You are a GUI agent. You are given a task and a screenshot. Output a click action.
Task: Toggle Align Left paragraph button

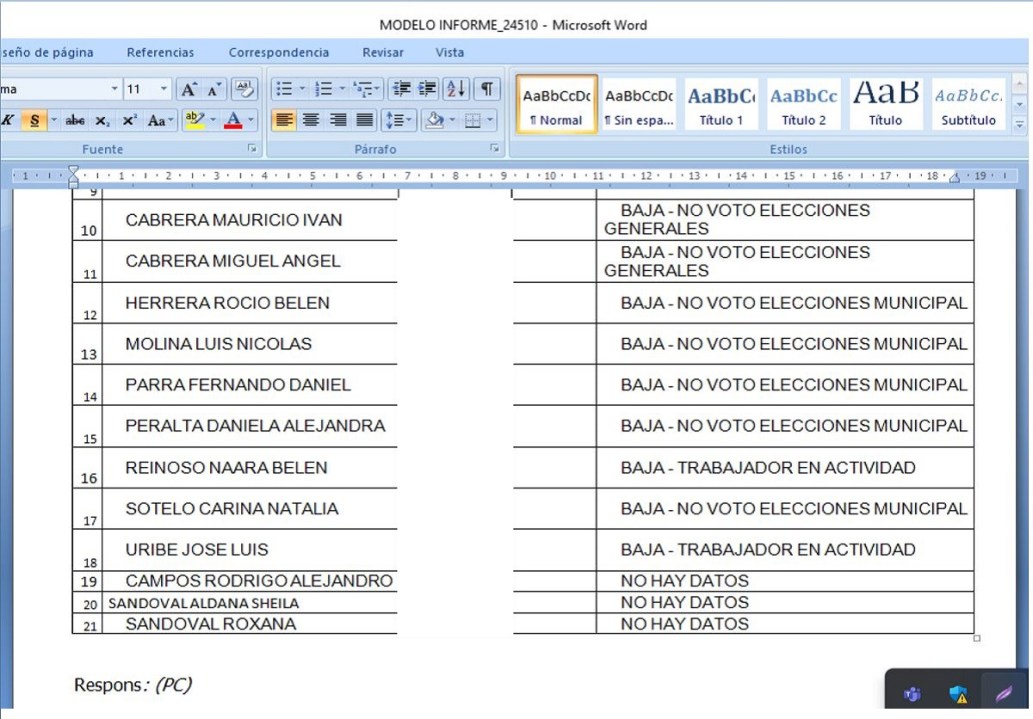(284, 121)
